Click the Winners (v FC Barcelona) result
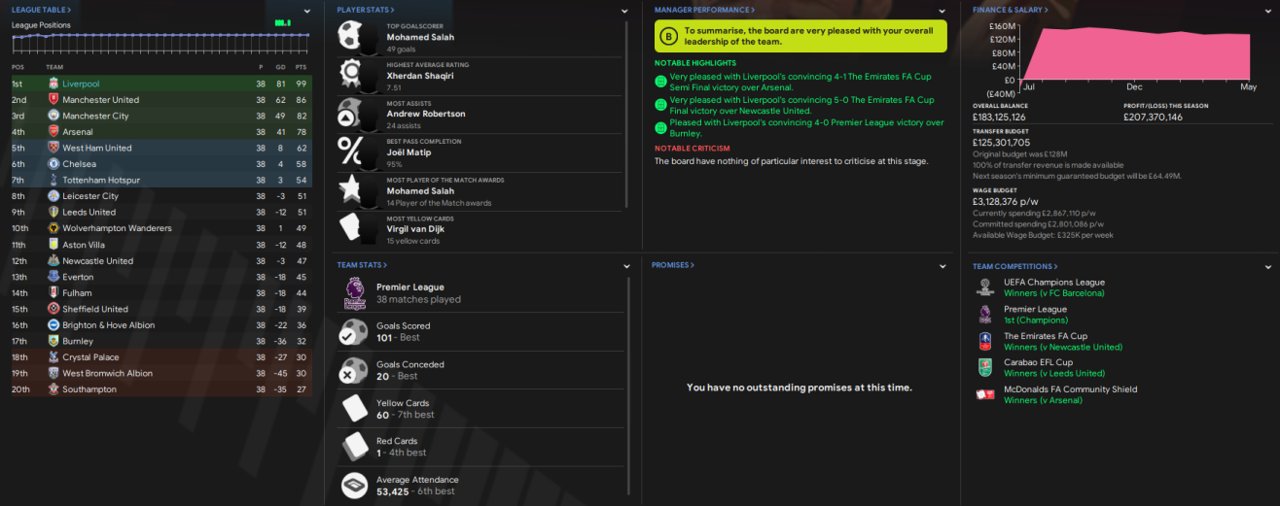The height and width of the screenshot is (506, 1280). coord(1054,293)
